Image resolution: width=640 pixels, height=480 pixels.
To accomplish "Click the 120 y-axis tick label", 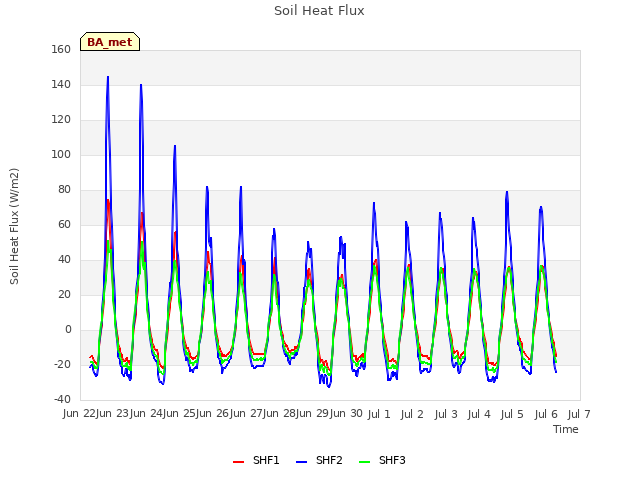I will (x=61, y=120).
